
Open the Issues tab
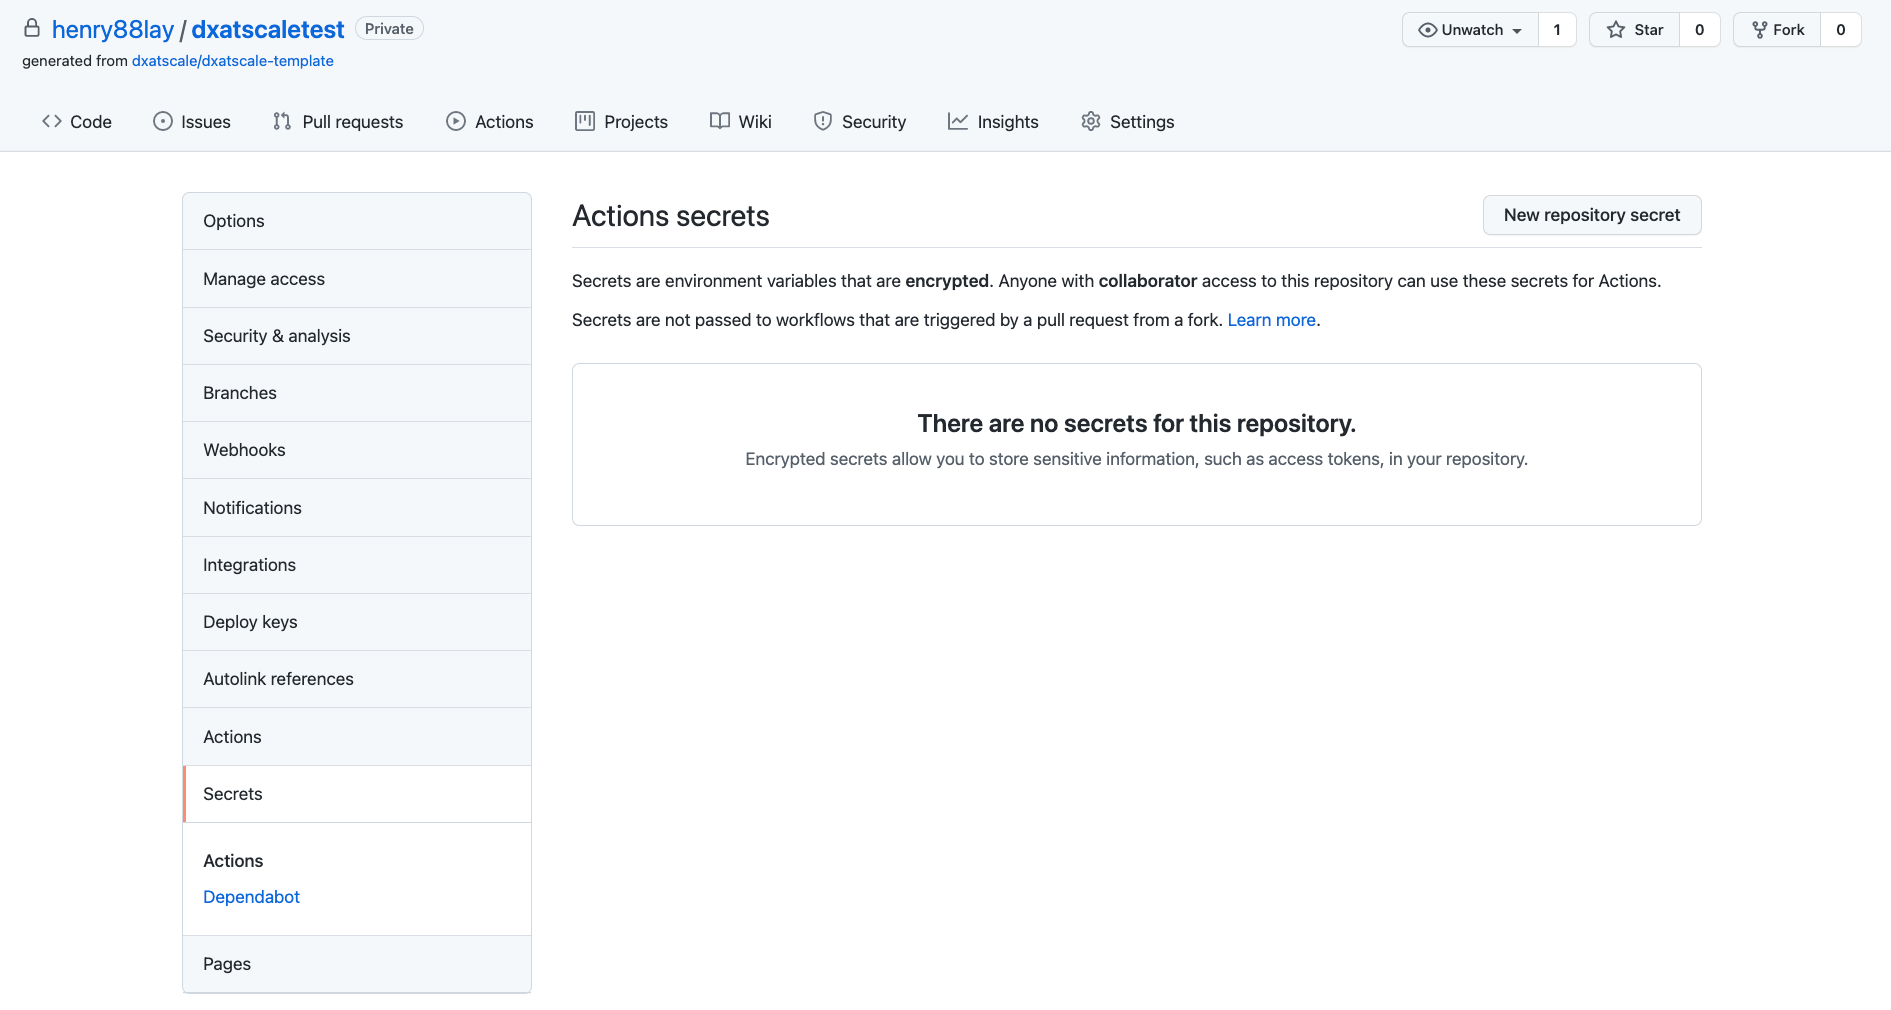coord(192,121)
